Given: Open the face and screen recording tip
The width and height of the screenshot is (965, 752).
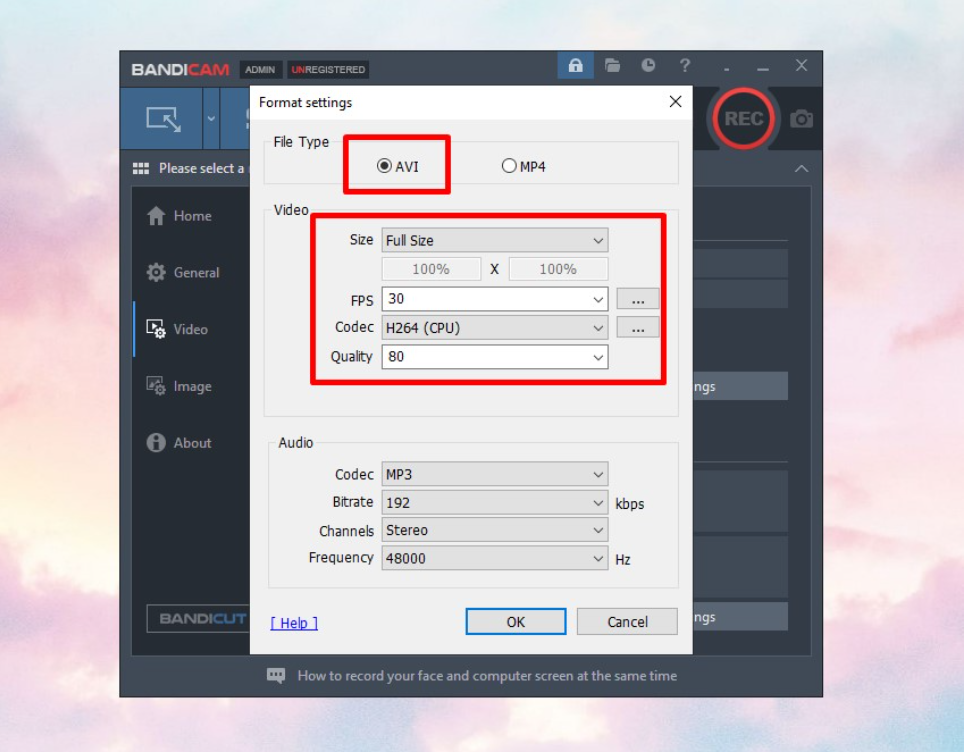Looking at the screenshot, I should click(x=487, y=676).
